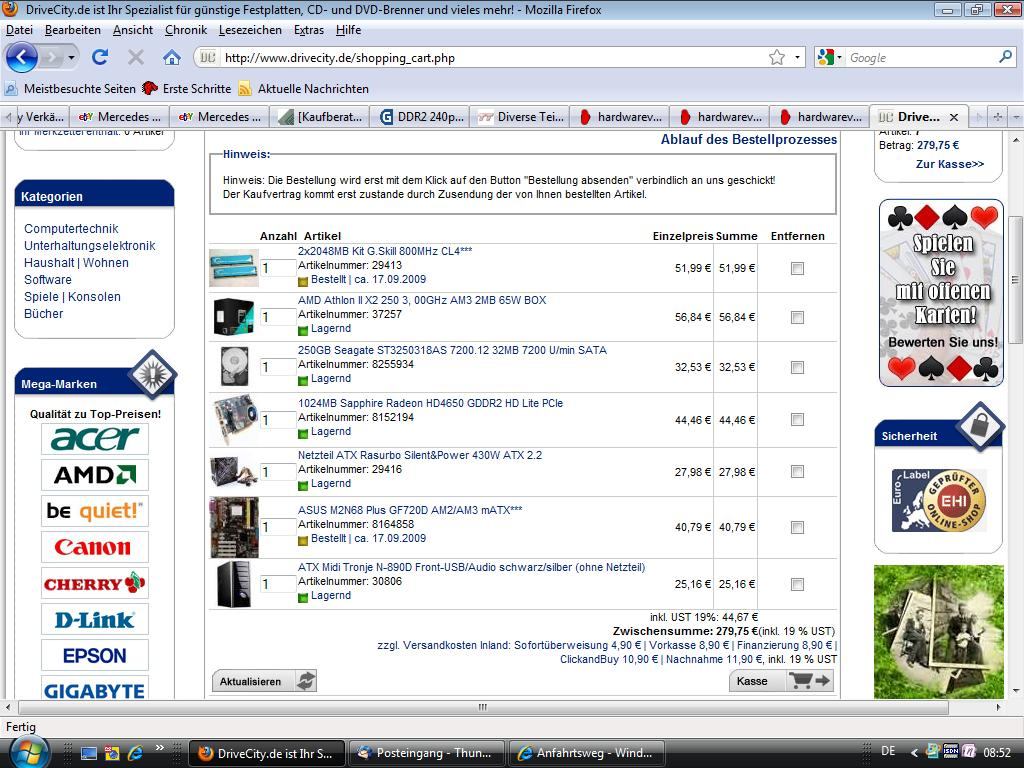Open Erste Schritte bookmark

187,88
